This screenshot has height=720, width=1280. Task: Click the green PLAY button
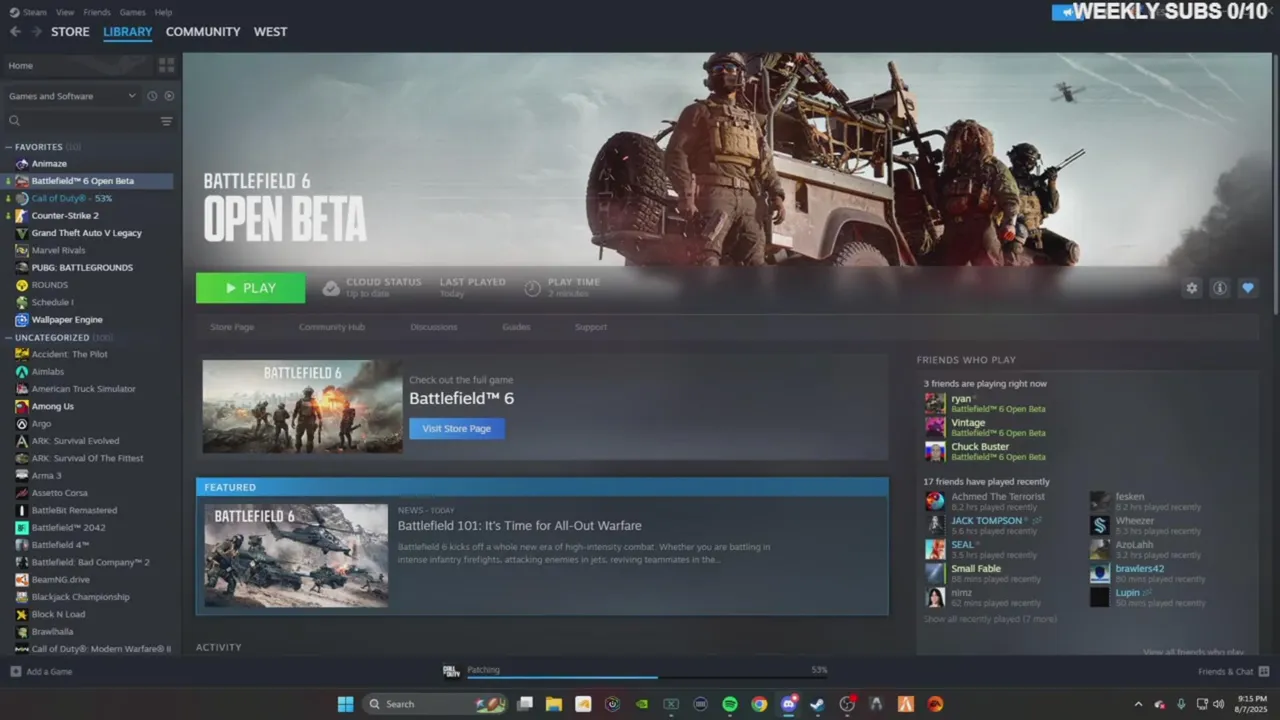251,288
